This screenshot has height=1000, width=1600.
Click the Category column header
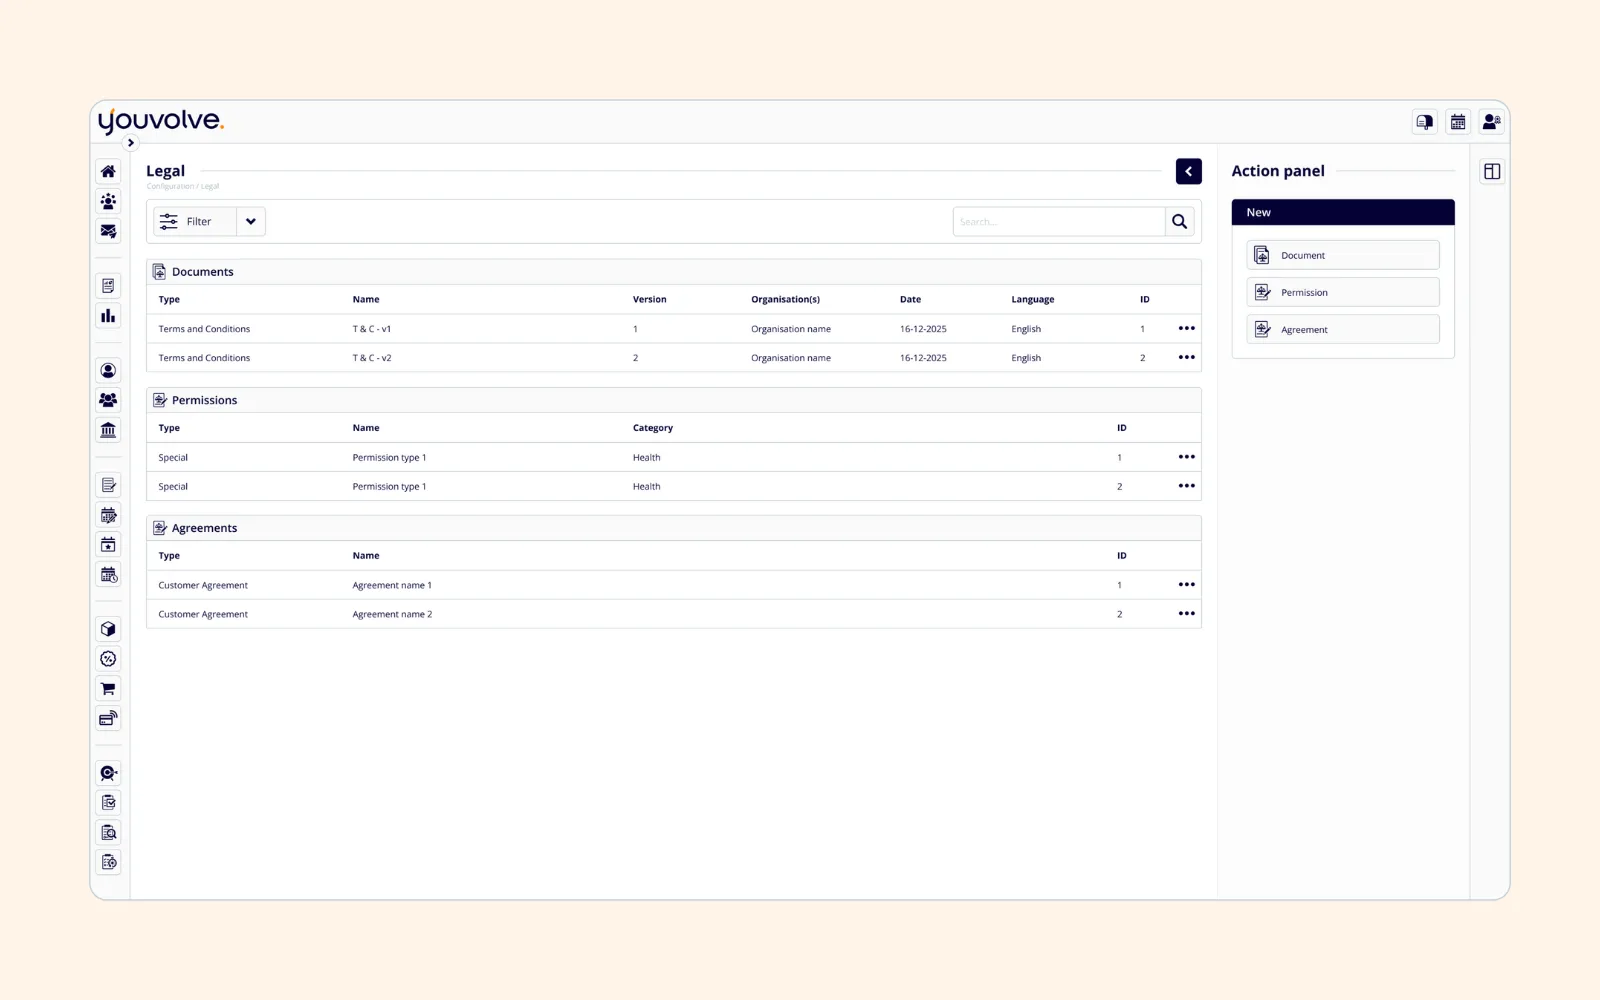652,428
